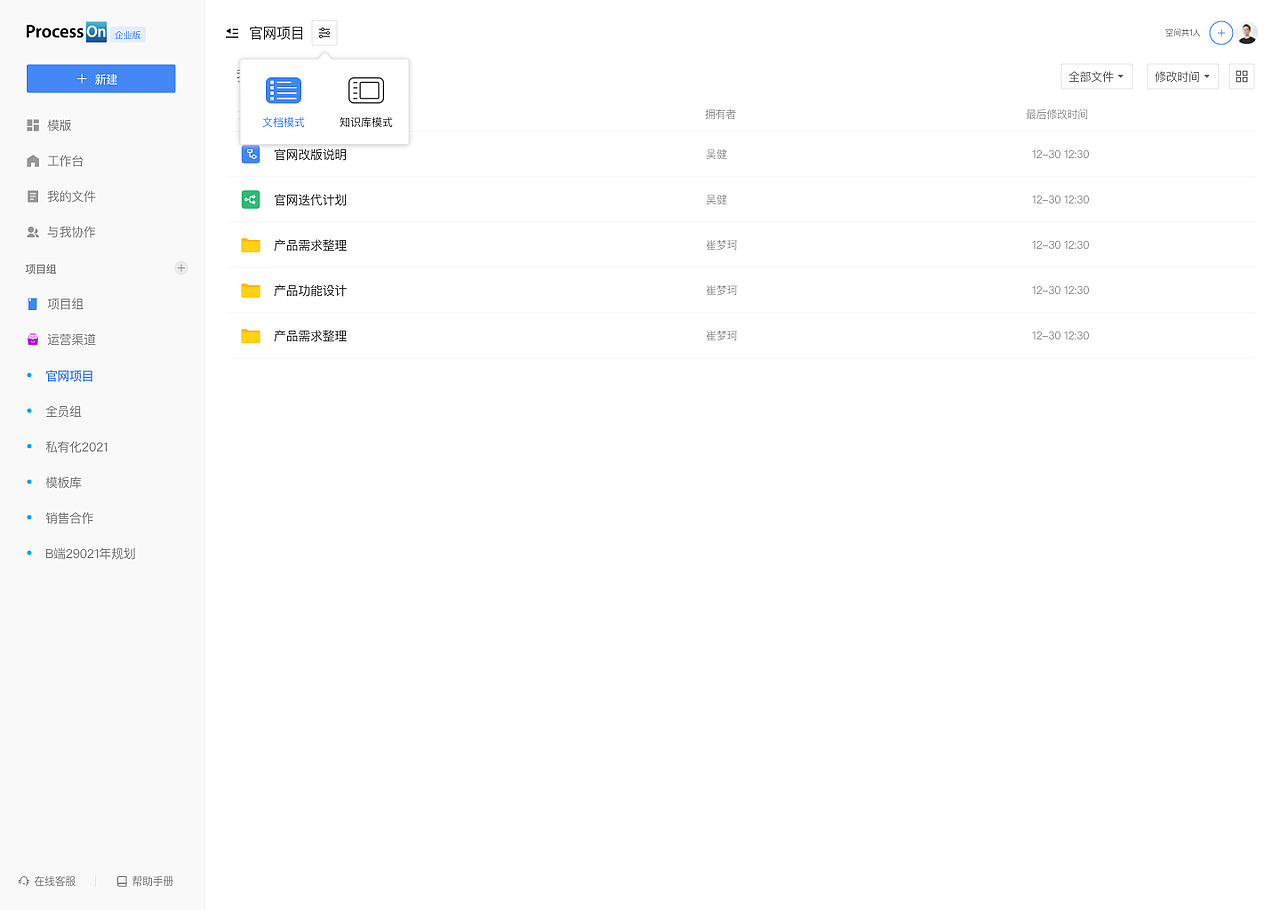Click the user avatar
Viewport: 1280px width, 910px height.
(1247, 33)
